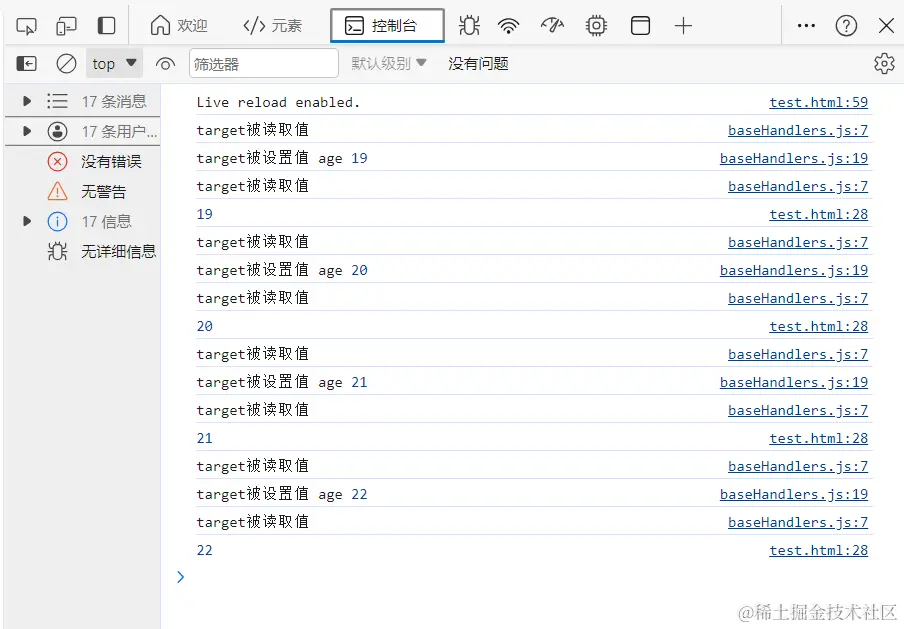Screen dimensions: 904x629
Task: Open the Network wifi icon tab
Action: point(508,26)
